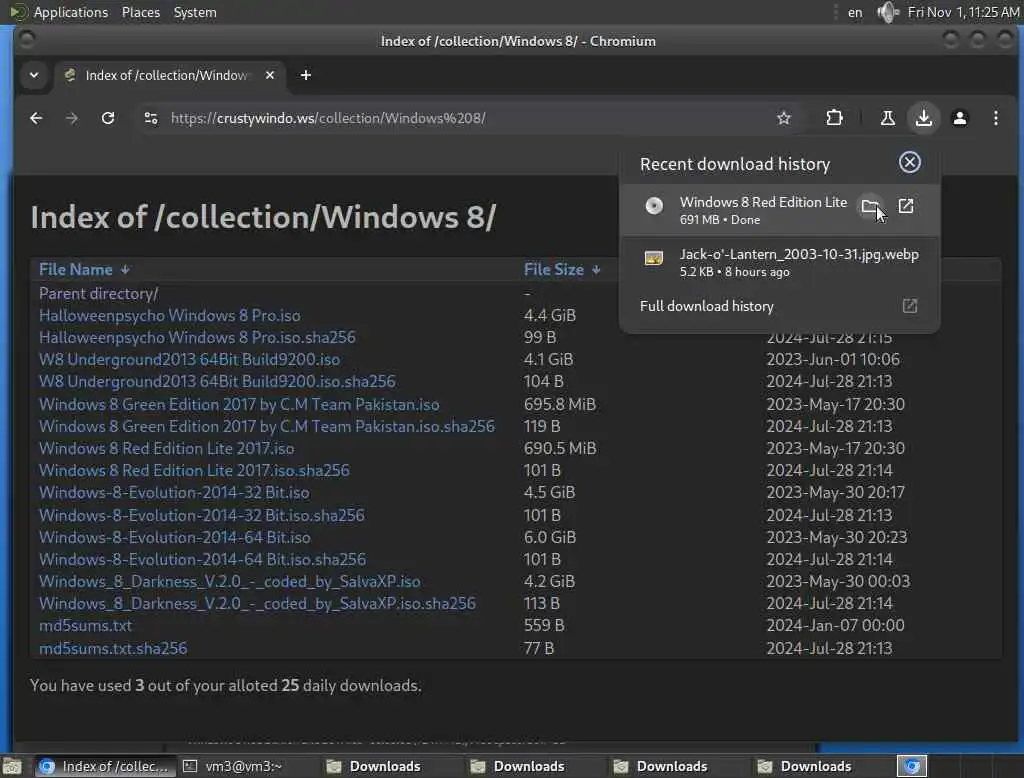Image resolution: width=1024 pixels, height=778 pixels.
Task: Show Windows 8 Red Edition Lite in folder
Action: (871, 207)
